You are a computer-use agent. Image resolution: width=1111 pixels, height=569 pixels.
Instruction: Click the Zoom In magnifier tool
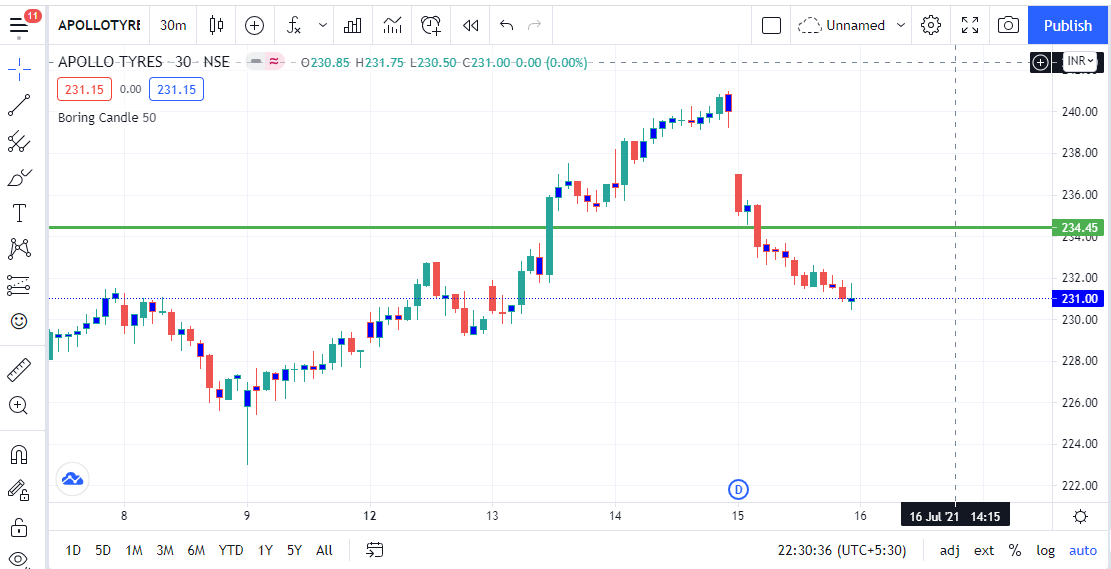click(19, 406)
